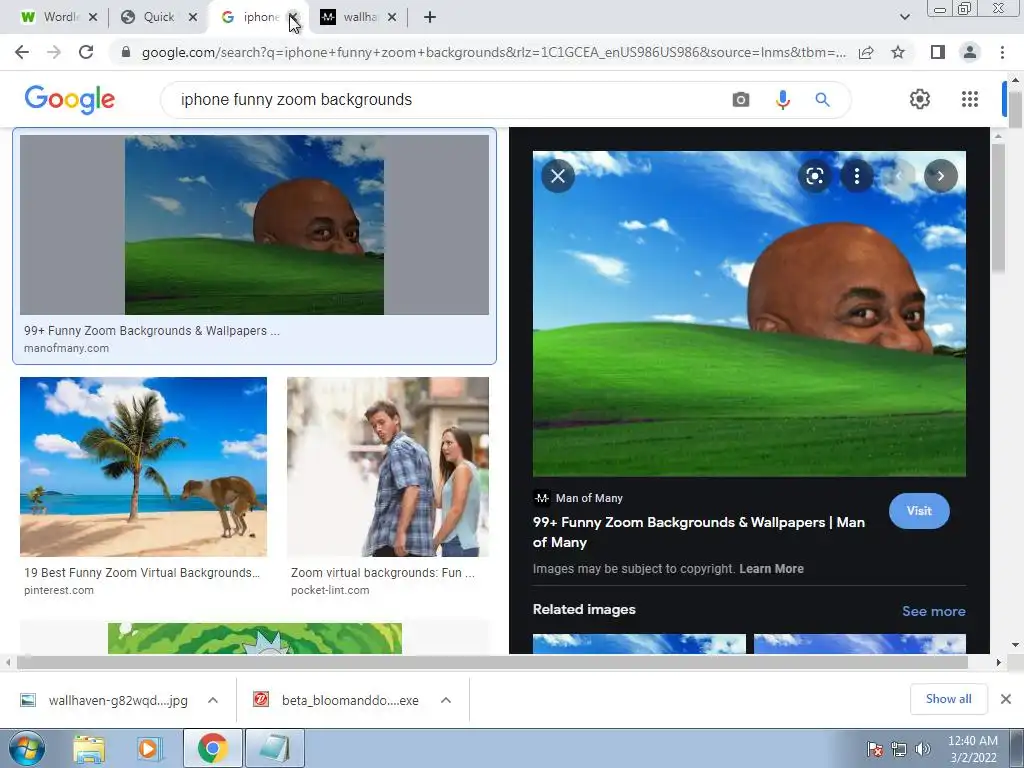This screenshot has width=1024, height=768.
Task: Open the distracted boyfriend thumbnail
Action: [x=388, y=466]
